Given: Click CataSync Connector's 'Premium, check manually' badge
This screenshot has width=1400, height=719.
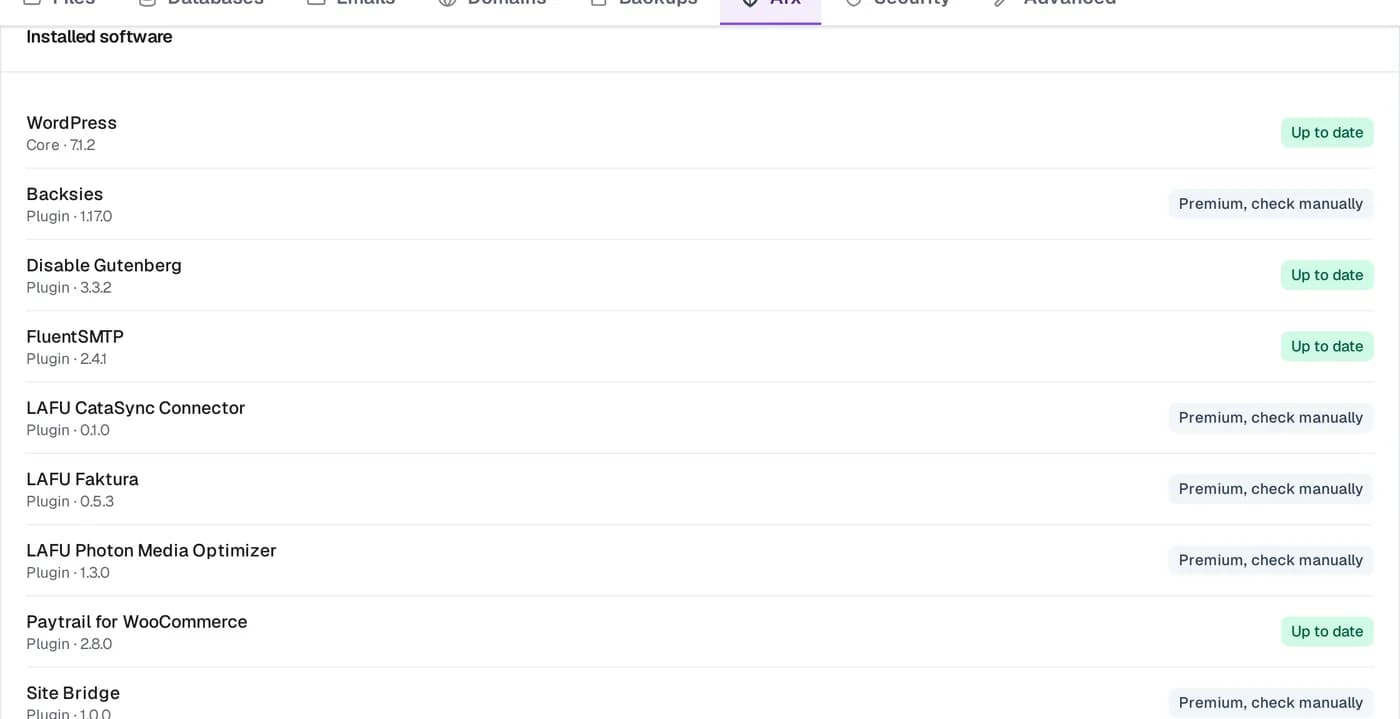Looking at the screenshot, I should tap(1271, 418).
